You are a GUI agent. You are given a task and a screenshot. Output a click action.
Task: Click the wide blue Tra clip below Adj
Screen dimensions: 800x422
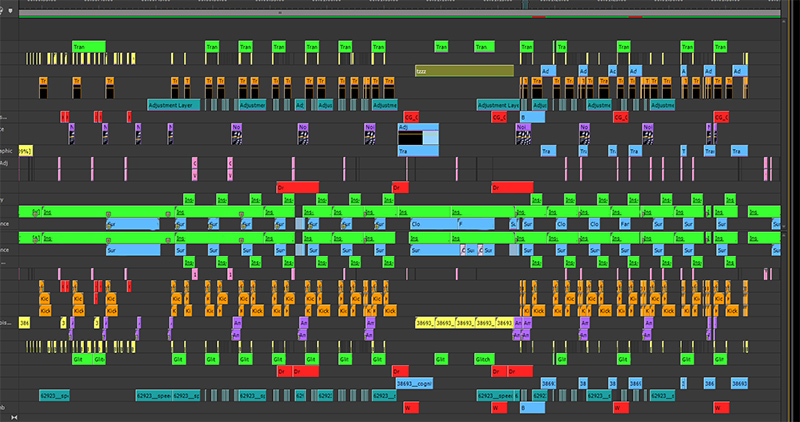418,151
